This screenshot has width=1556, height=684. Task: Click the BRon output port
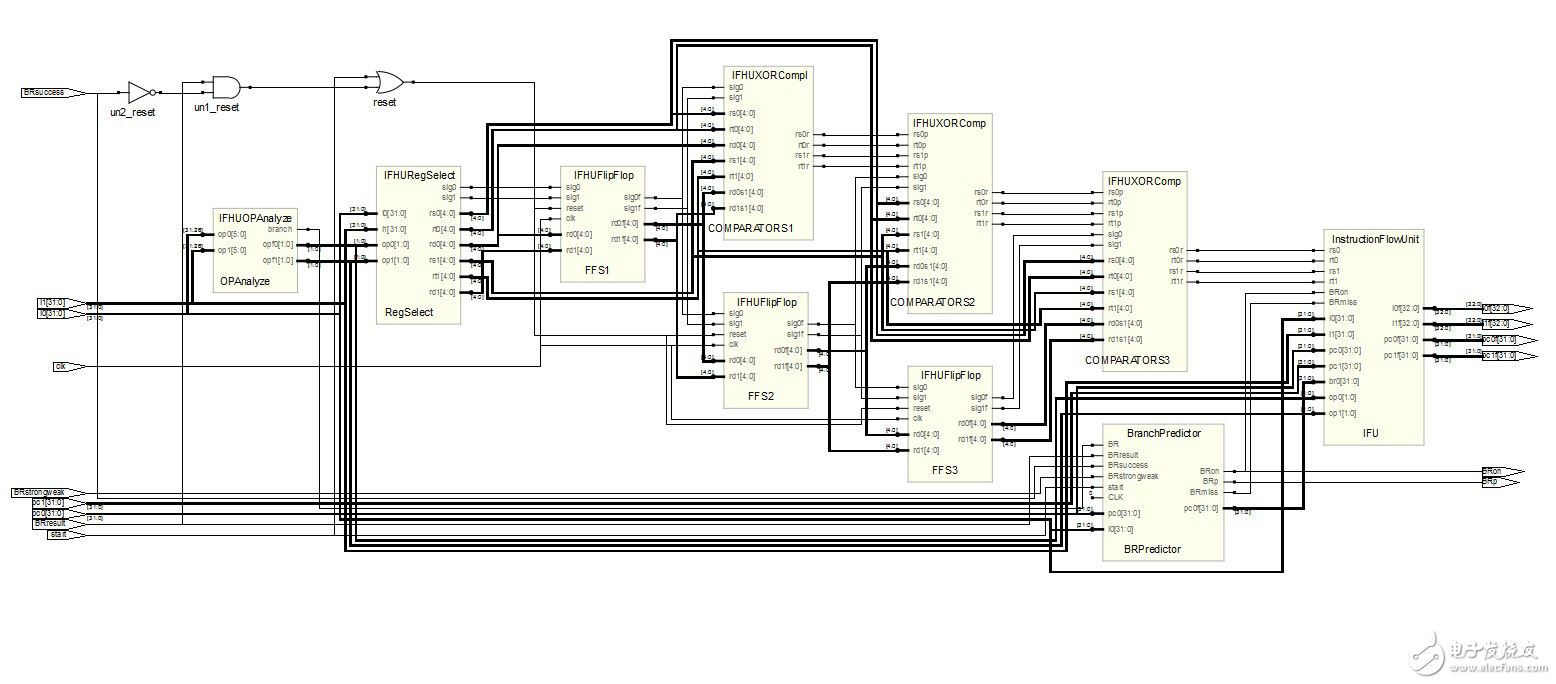click(1492, 470)
